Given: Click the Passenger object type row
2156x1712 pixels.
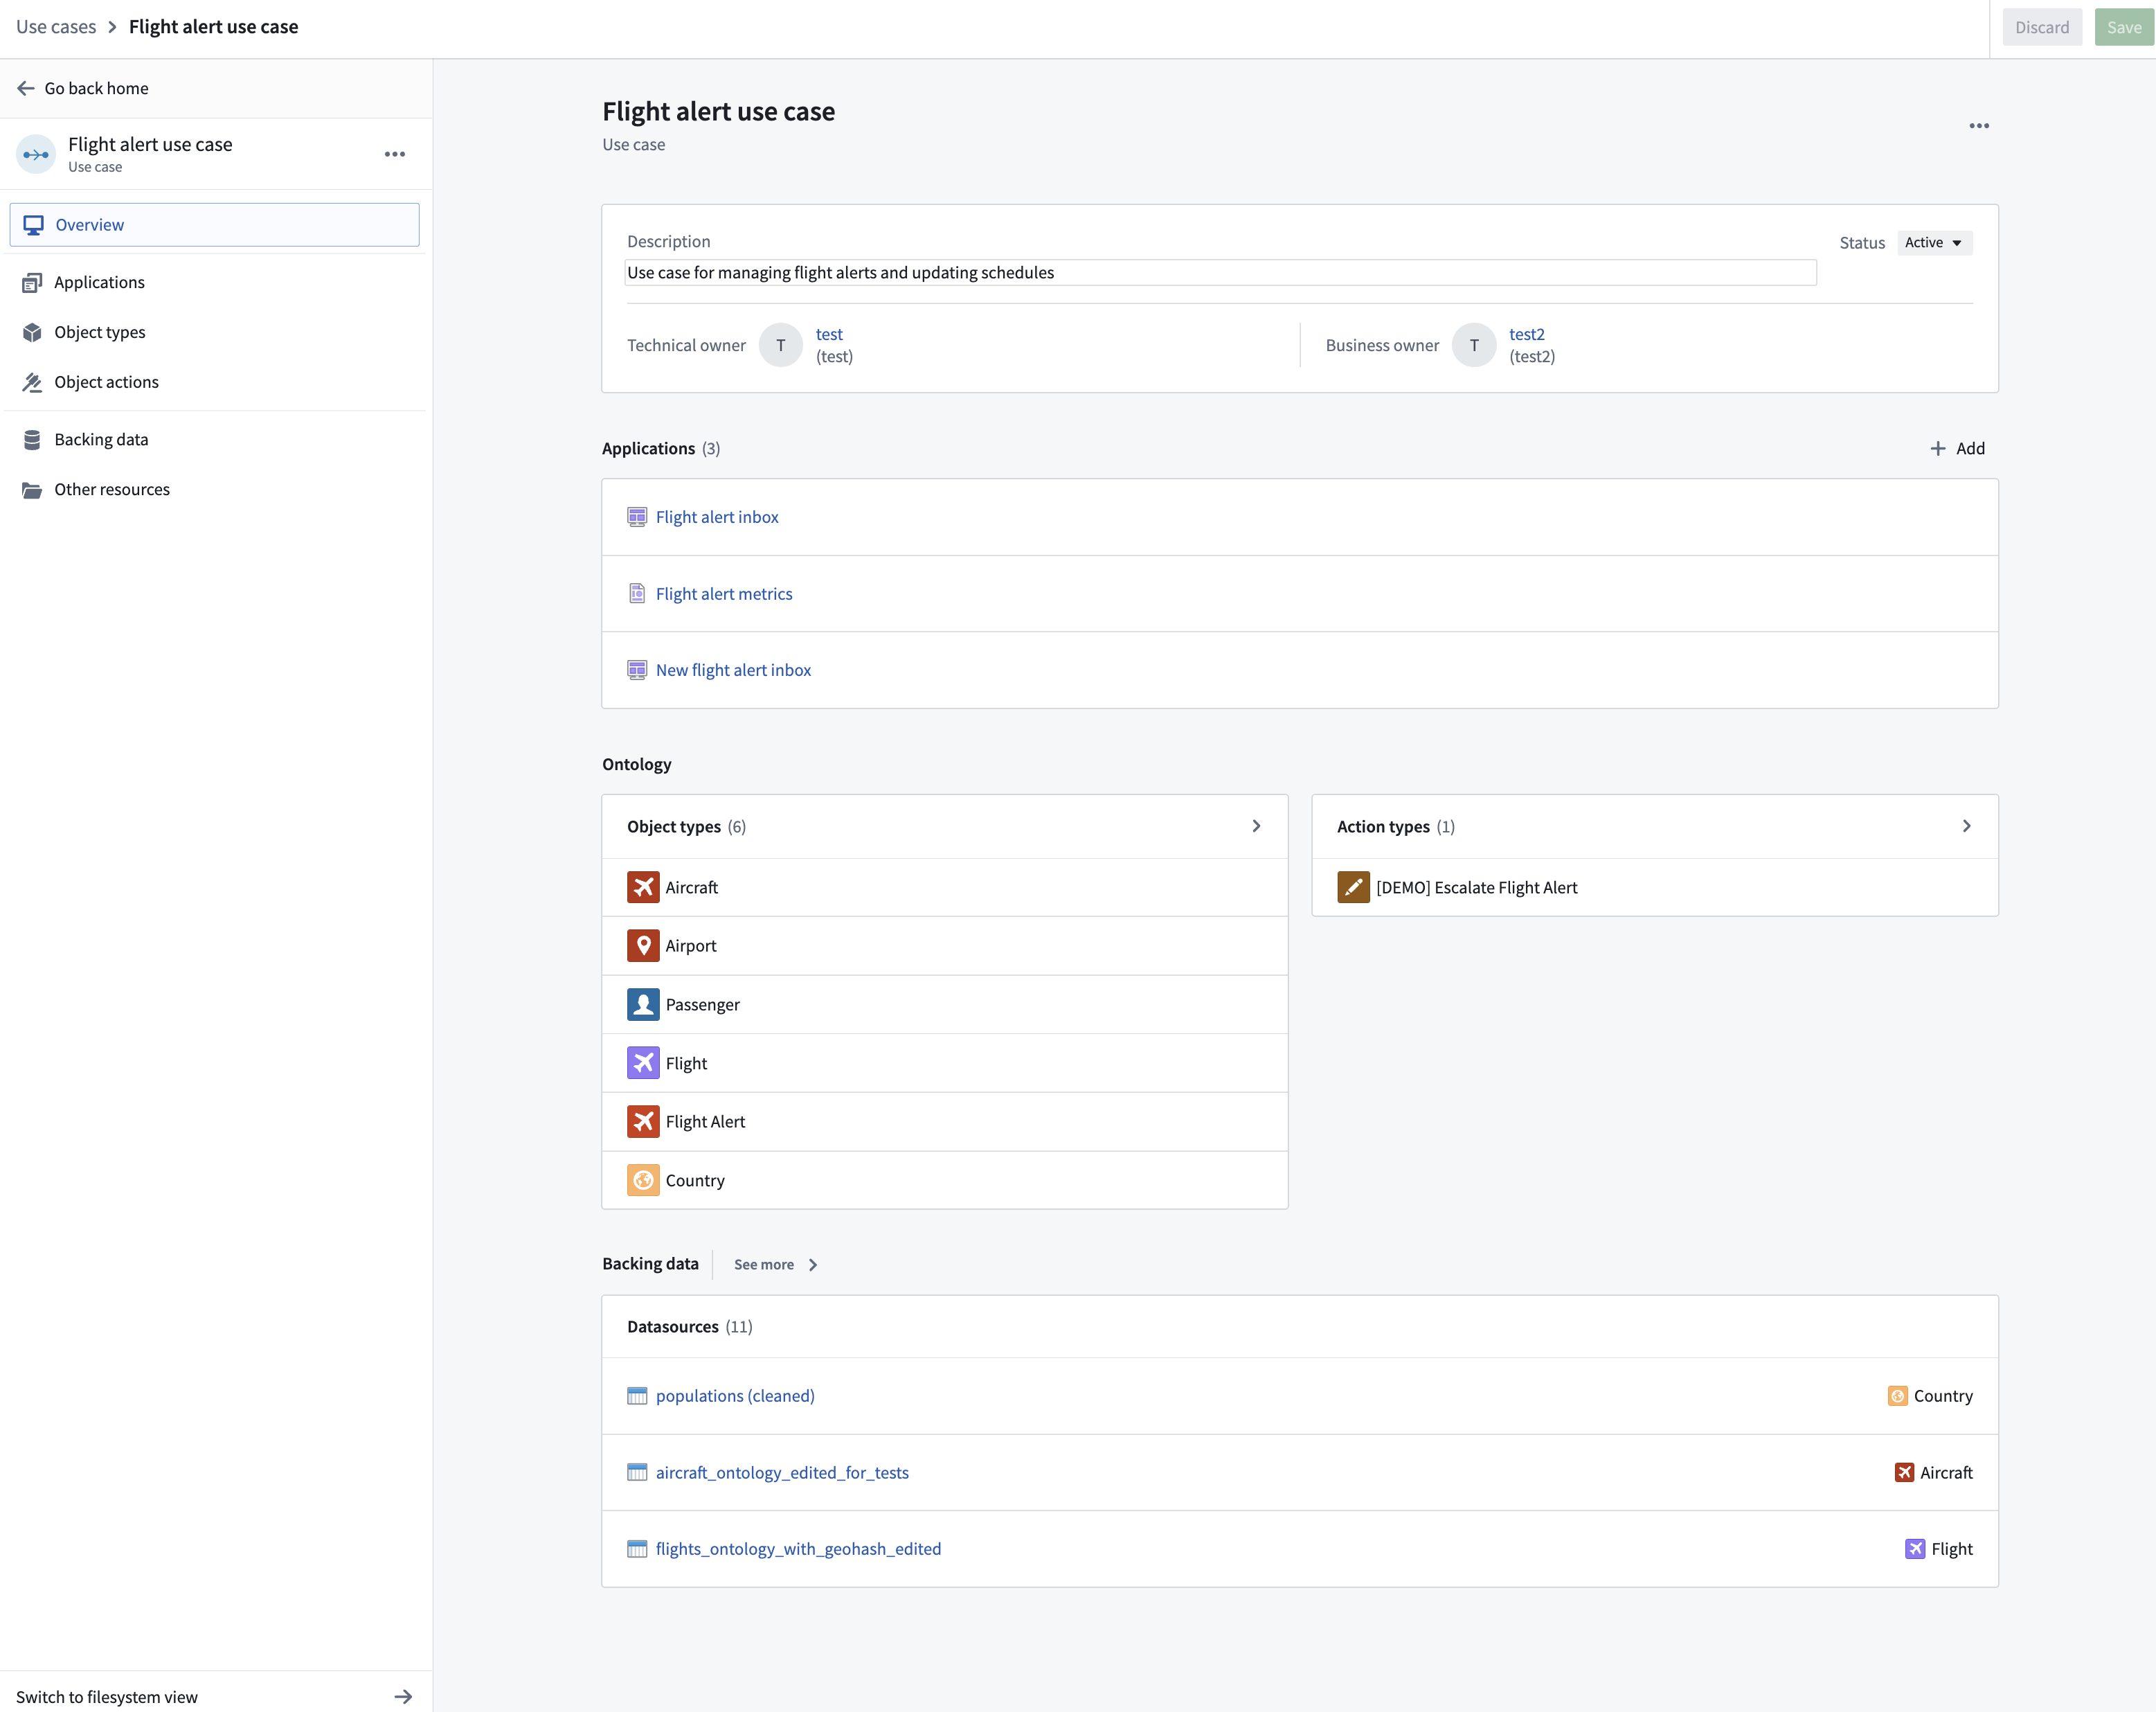Looking at the screenshot, I should [944, 1004].
